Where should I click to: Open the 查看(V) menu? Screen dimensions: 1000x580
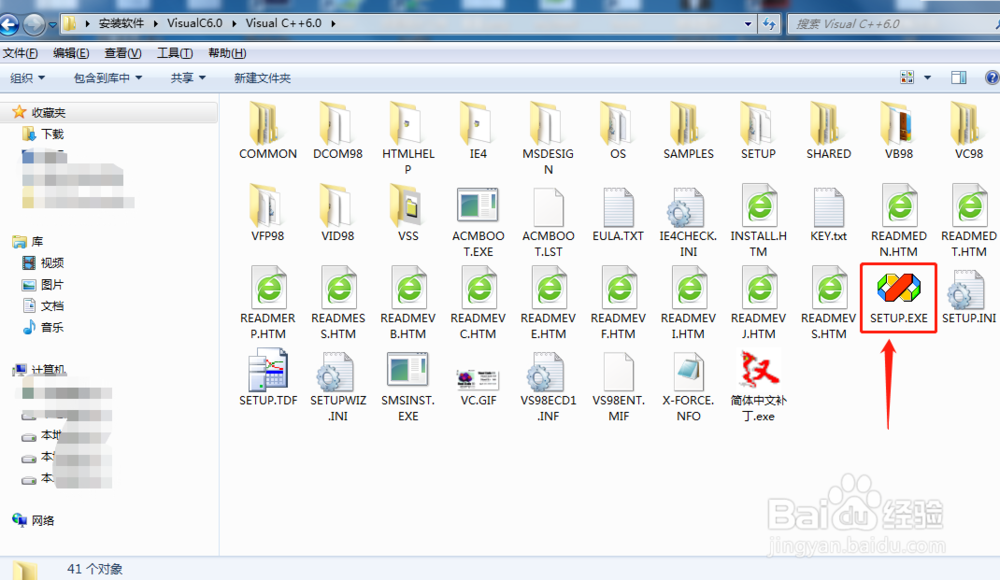122,53
